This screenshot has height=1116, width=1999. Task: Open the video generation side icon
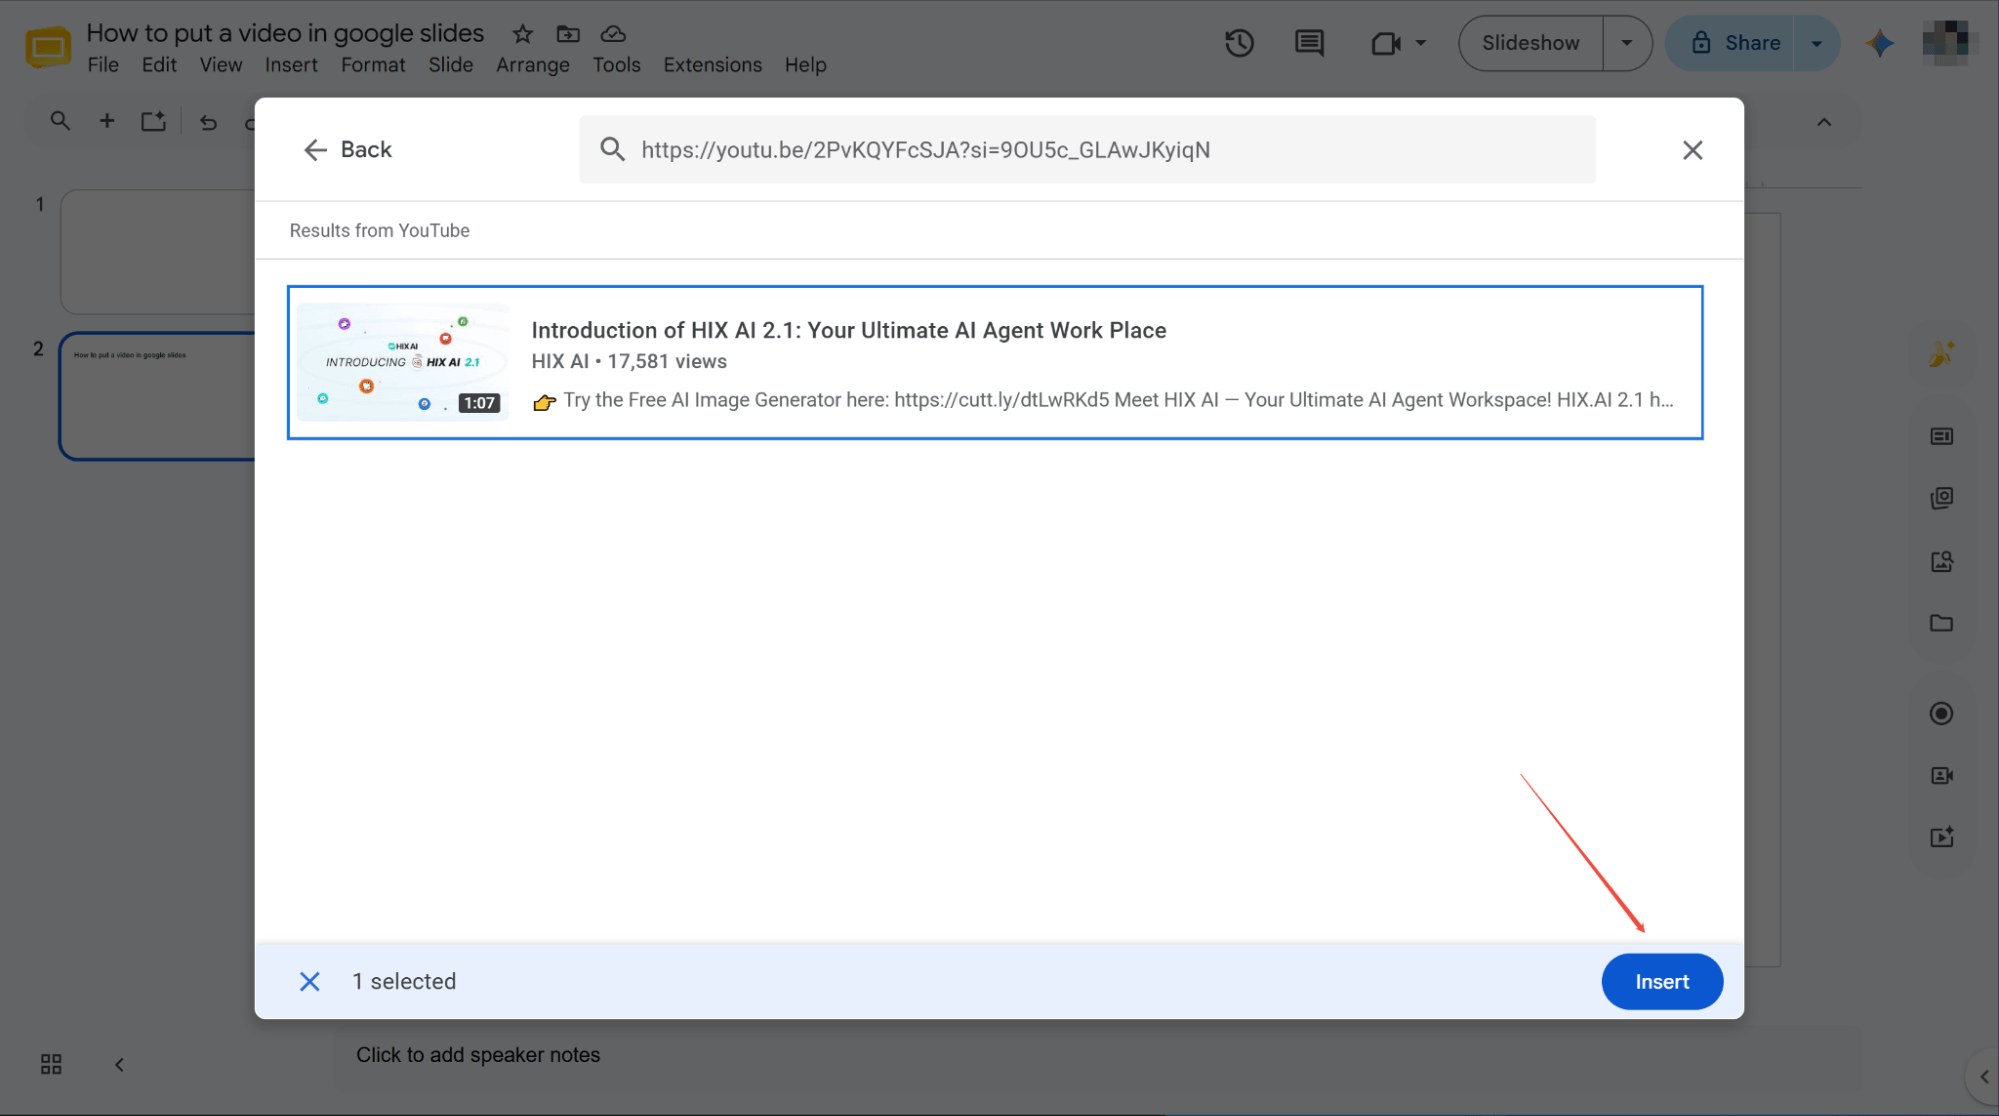[1941, 837]
